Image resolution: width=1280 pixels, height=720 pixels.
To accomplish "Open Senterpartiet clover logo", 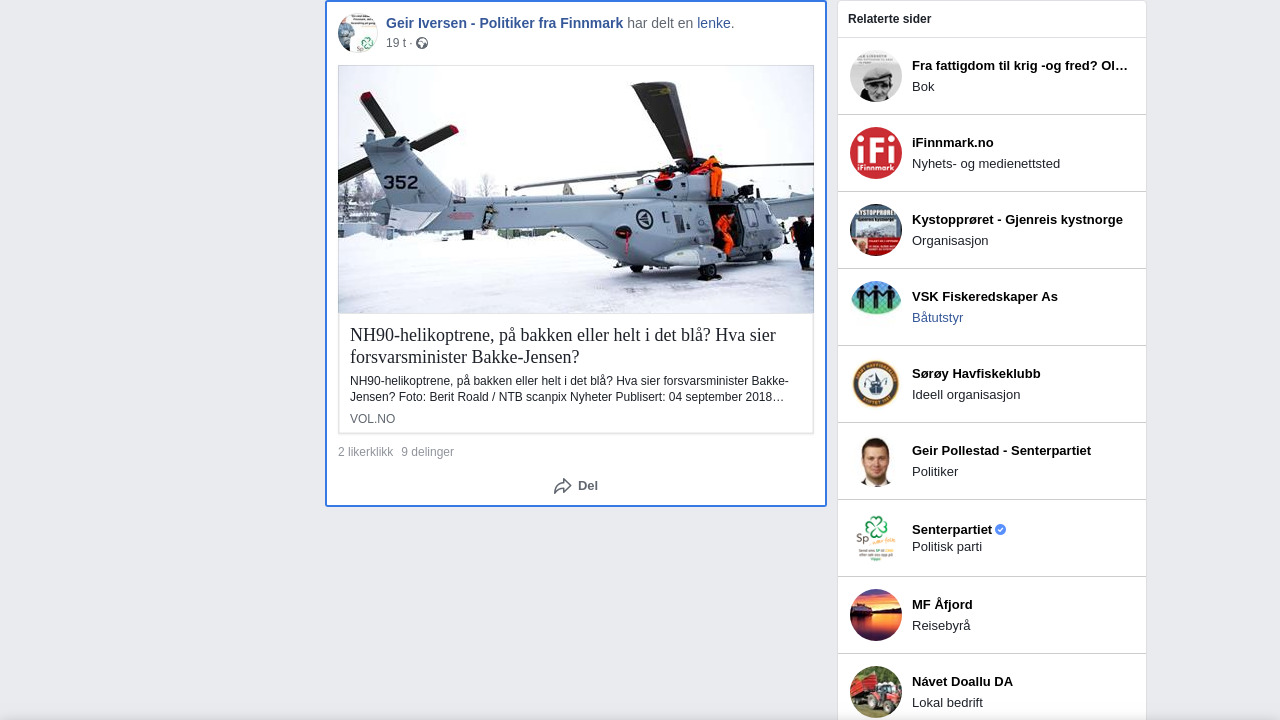I will (876, 538).
